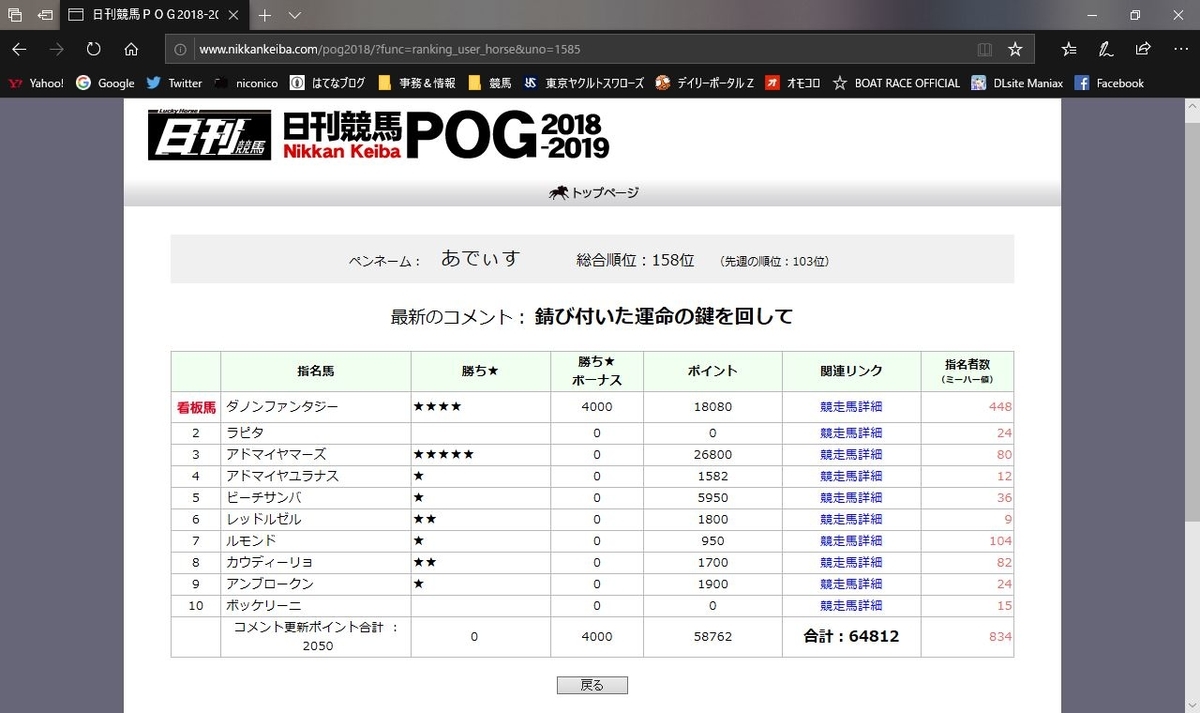The height and width of the screenshot is (713, 1200).
Task: Open the BOAT RACE OFFICIAL bookmark
Action: click(896, 83)
